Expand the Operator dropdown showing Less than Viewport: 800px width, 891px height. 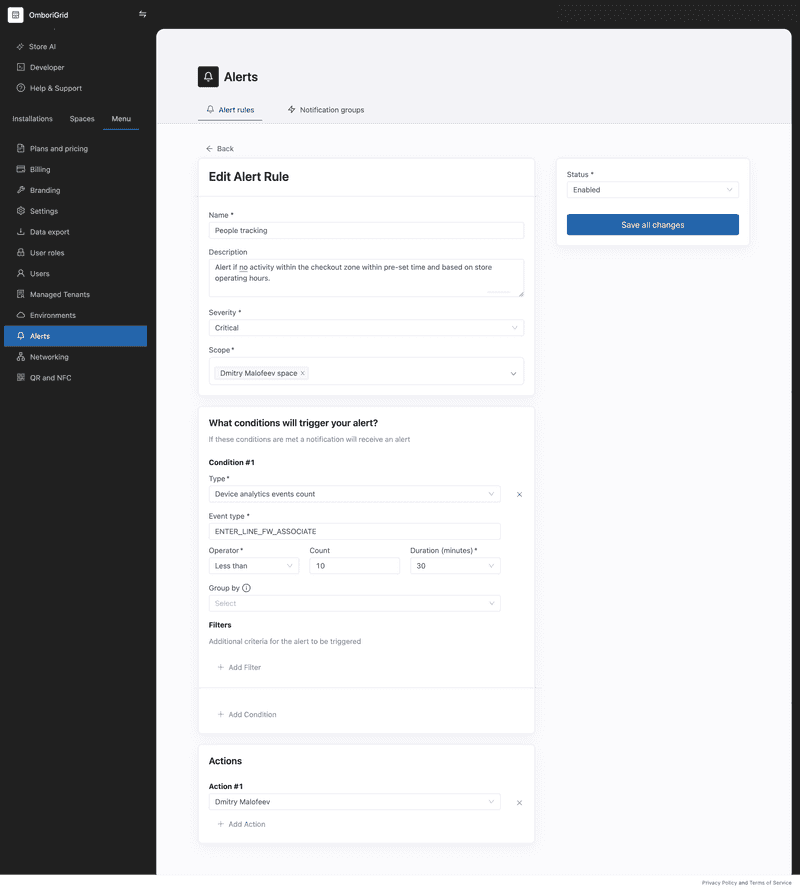pyautogui.click(x=253, y=565)
